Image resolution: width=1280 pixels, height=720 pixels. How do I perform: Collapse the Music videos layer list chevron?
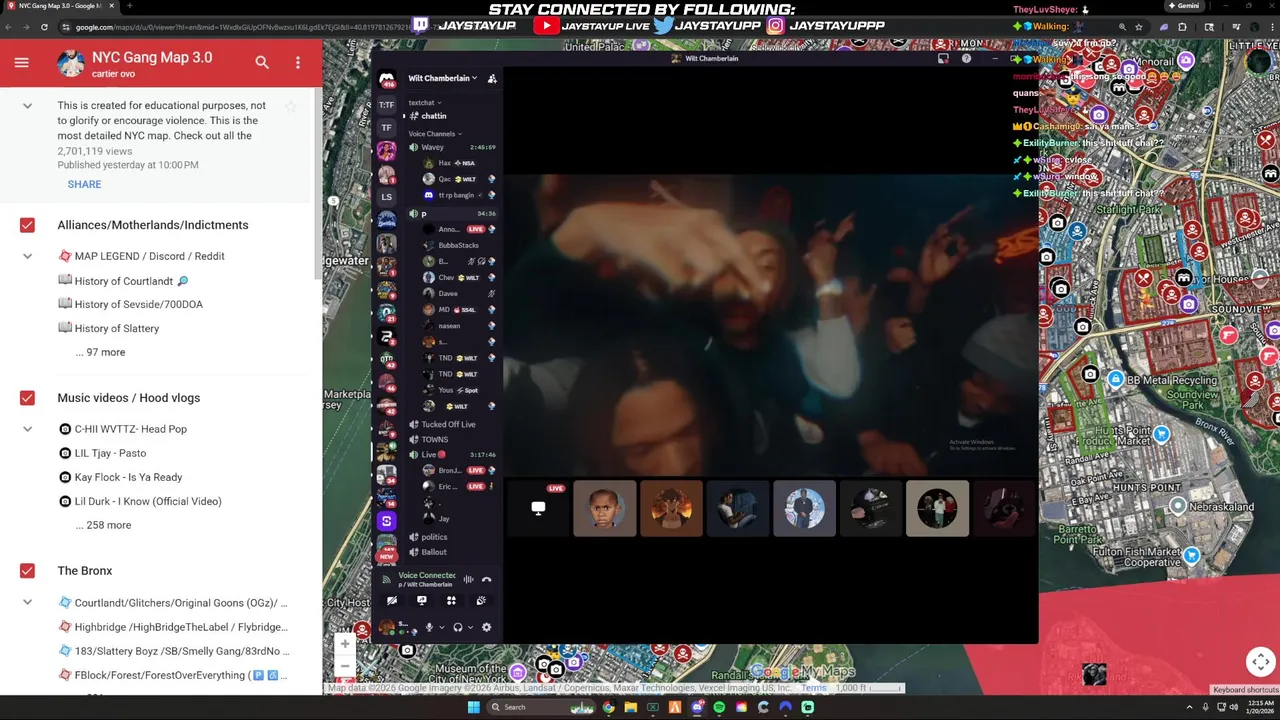(x=27, y=429)
